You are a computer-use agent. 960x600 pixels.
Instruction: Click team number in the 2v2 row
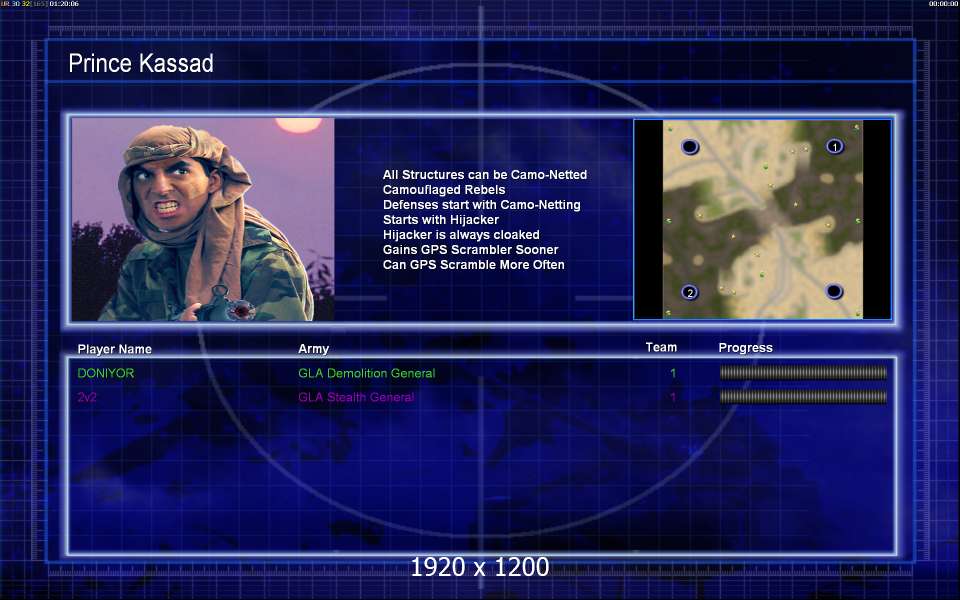coord(673,397)
